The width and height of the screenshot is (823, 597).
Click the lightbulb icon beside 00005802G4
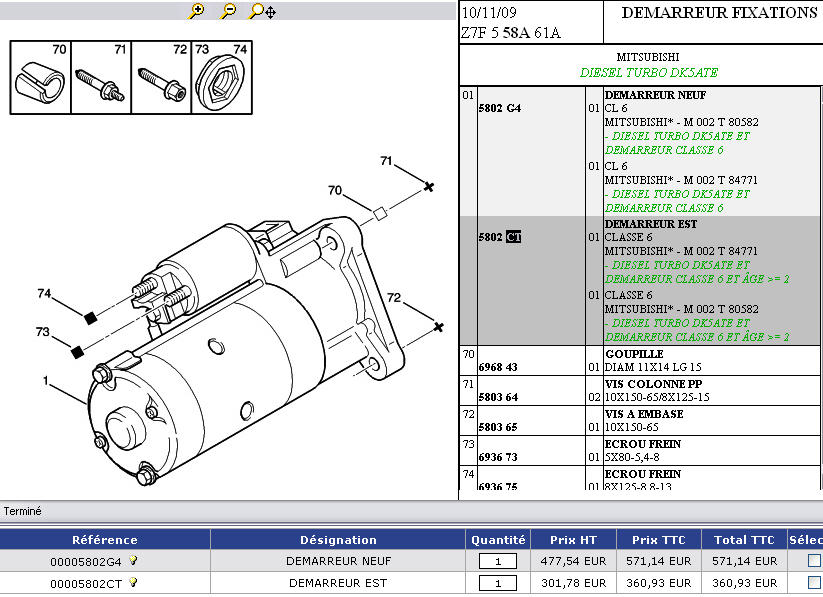(133, 561)
